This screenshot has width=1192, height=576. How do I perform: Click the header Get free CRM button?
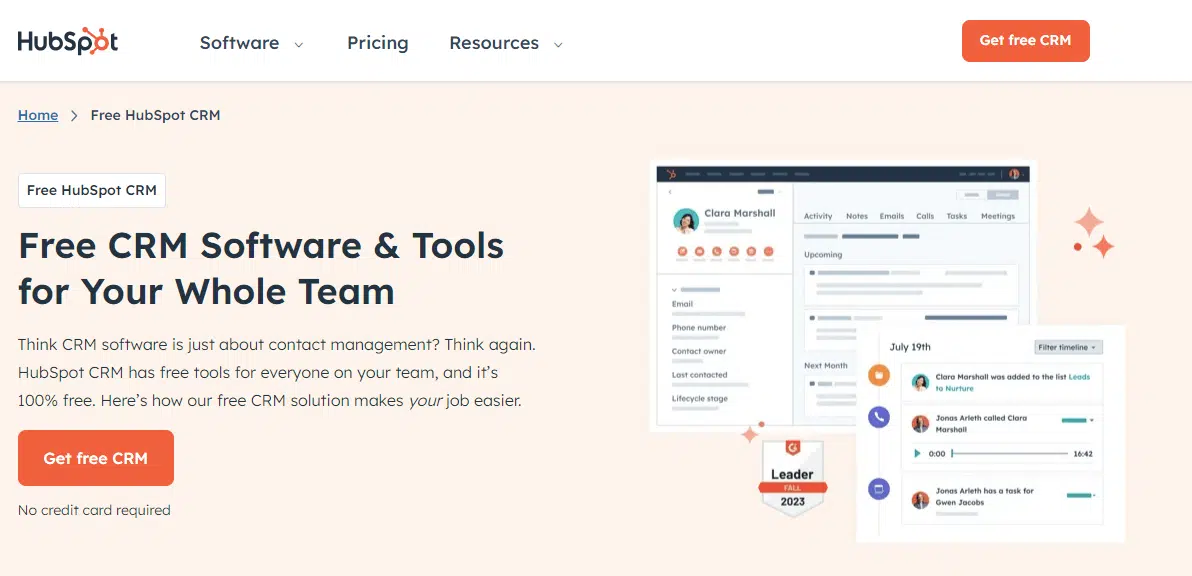point(1026,41)
